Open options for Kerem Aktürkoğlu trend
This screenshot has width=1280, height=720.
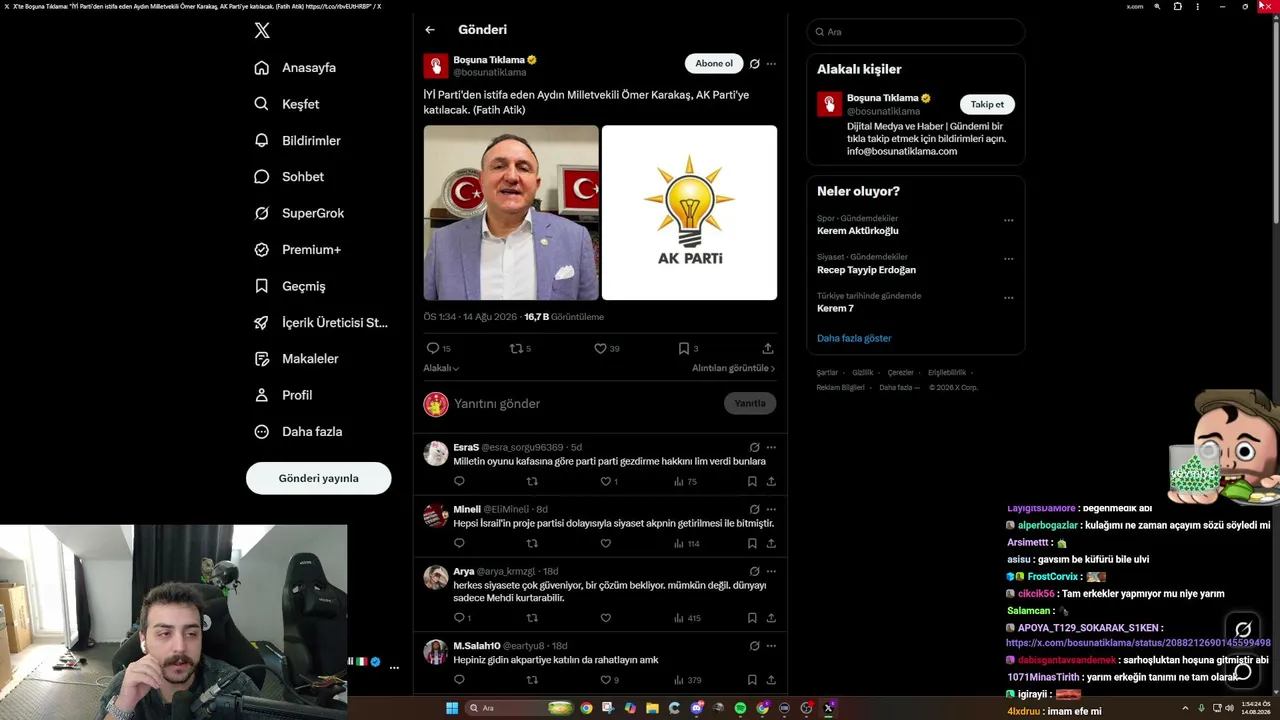pos(1008,220)
